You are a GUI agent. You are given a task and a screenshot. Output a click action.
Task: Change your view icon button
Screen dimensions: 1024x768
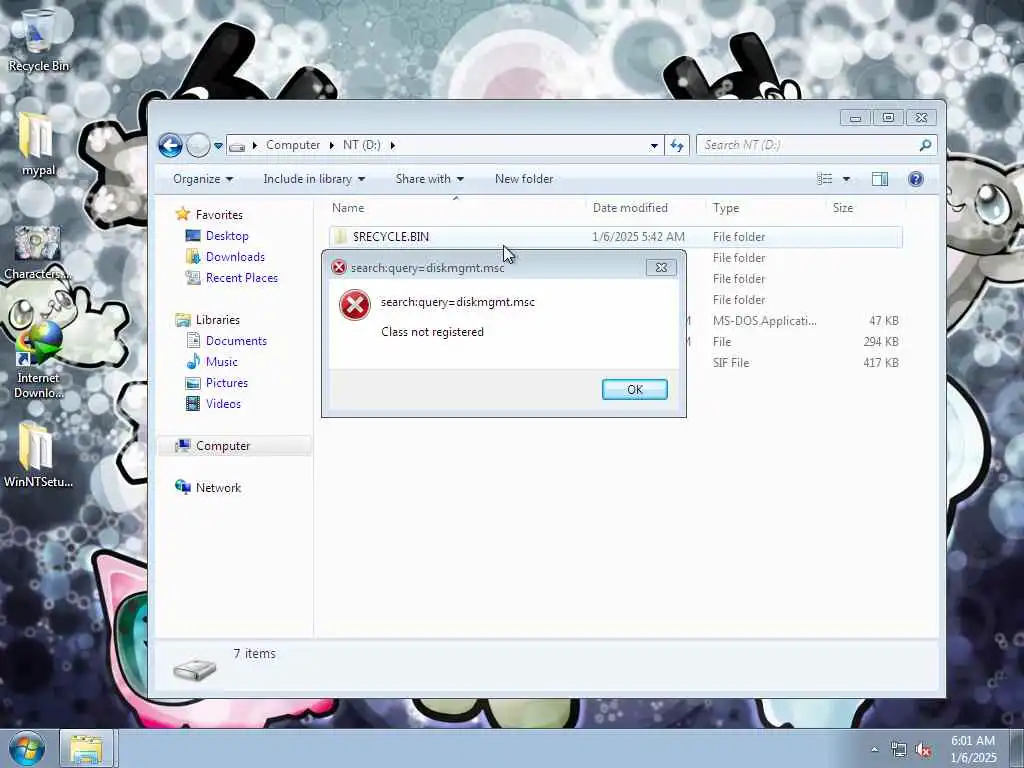coord(825,179)
